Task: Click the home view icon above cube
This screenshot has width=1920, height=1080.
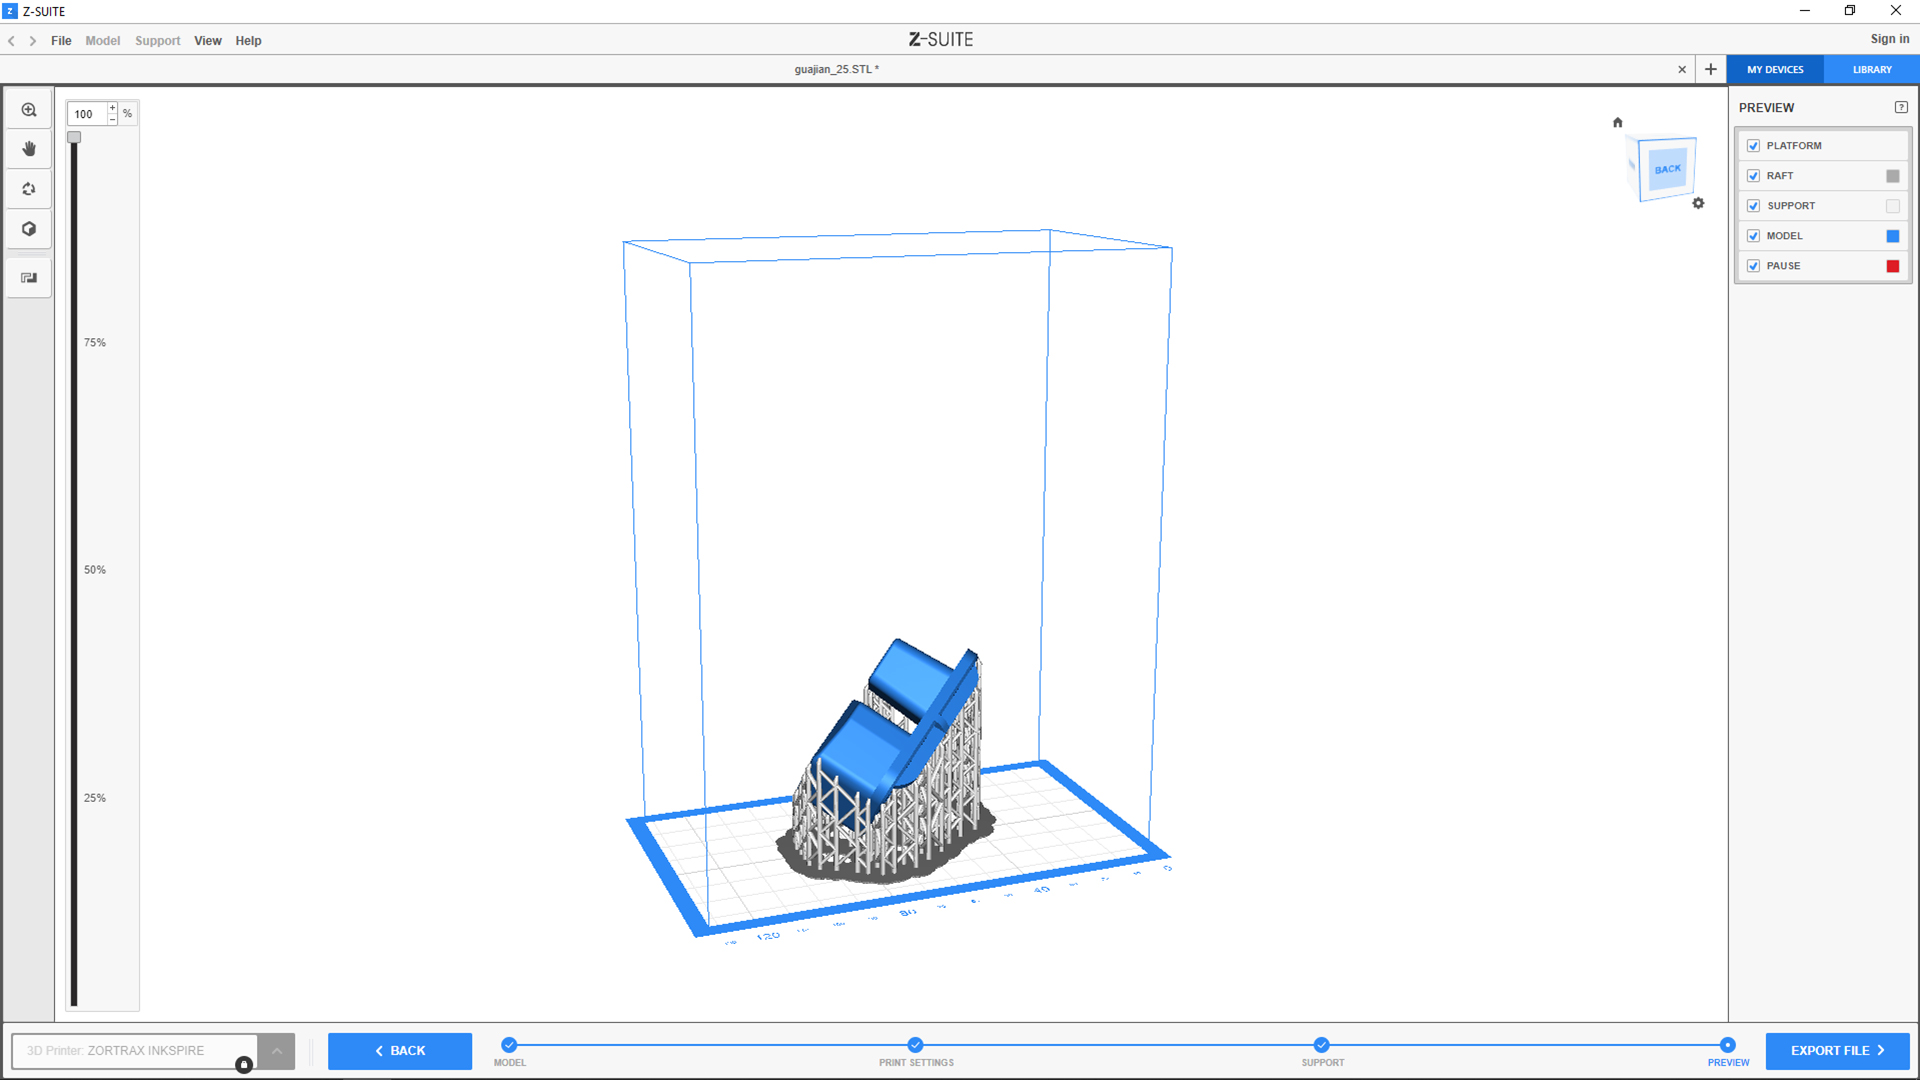Action: 1617,123
